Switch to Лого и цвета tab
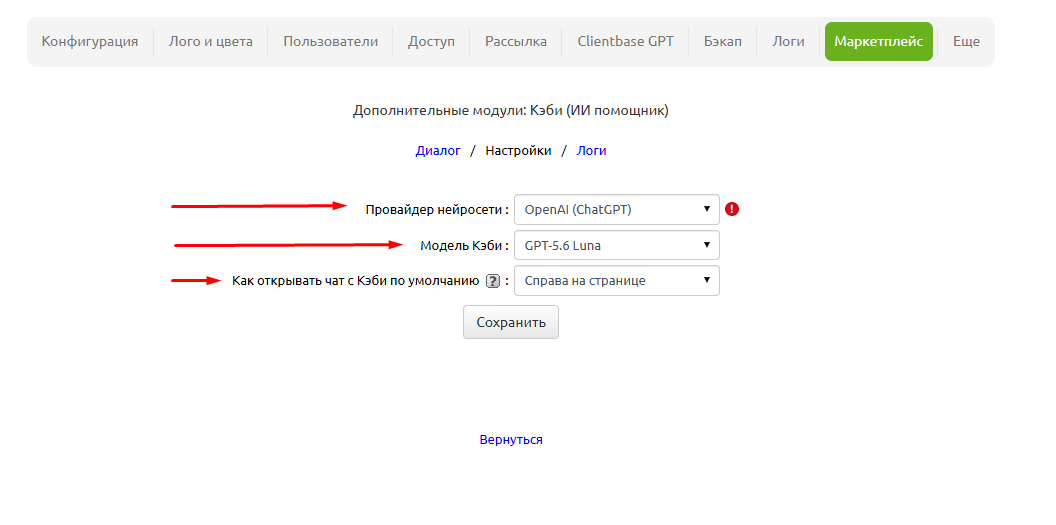Image resolution: width=1056 pixels, height=525 pixels. click(211, 42)
